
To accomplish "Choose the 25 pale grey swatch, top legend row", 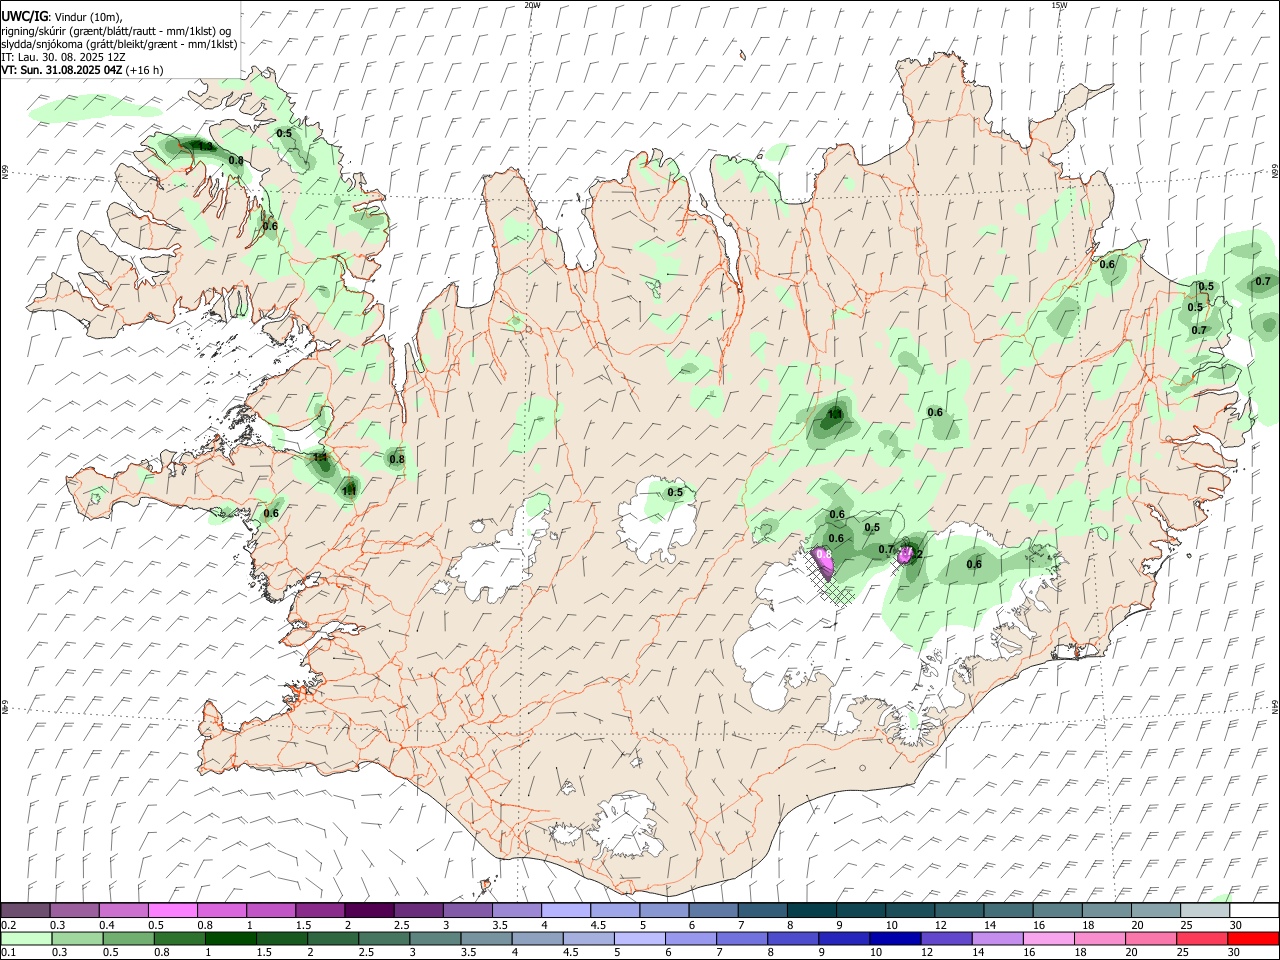I will pyautogui.click(x=1205, y=910).
